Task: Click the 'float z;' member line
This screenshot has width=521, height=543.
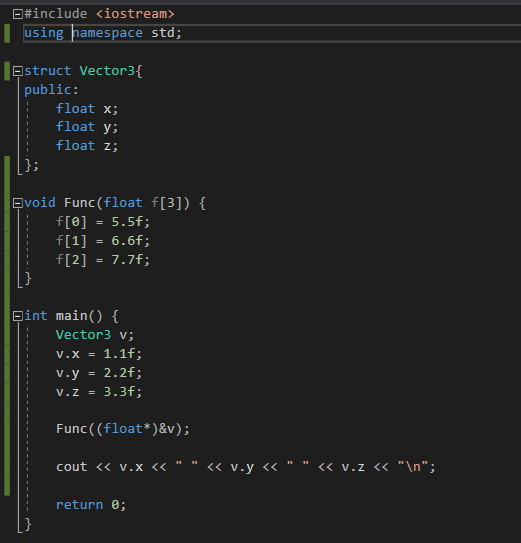Action: [87, 146]
